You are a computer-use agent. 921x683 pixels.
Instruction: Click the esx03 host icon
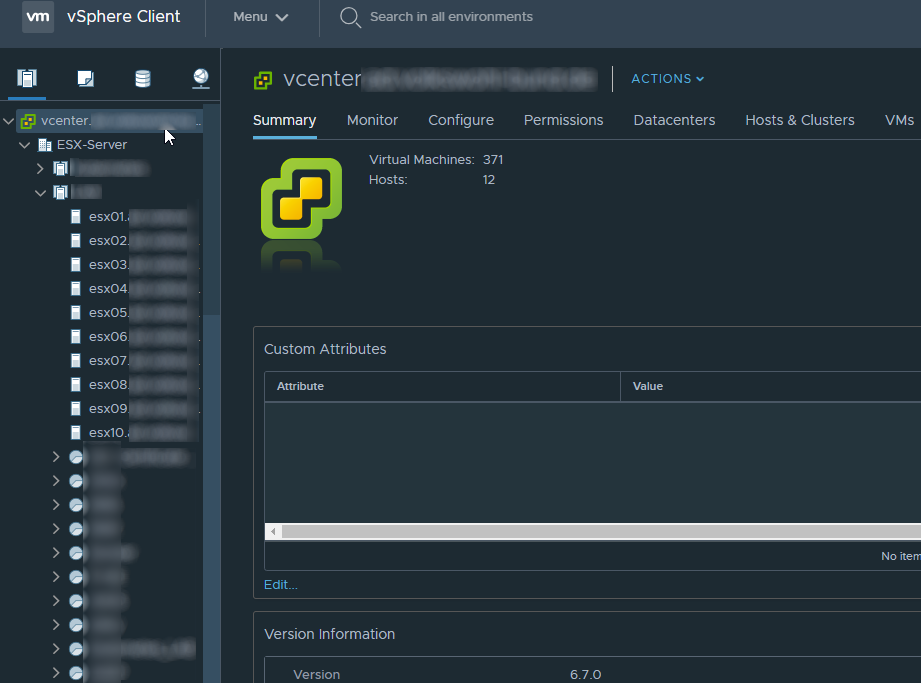coord(76,265)
